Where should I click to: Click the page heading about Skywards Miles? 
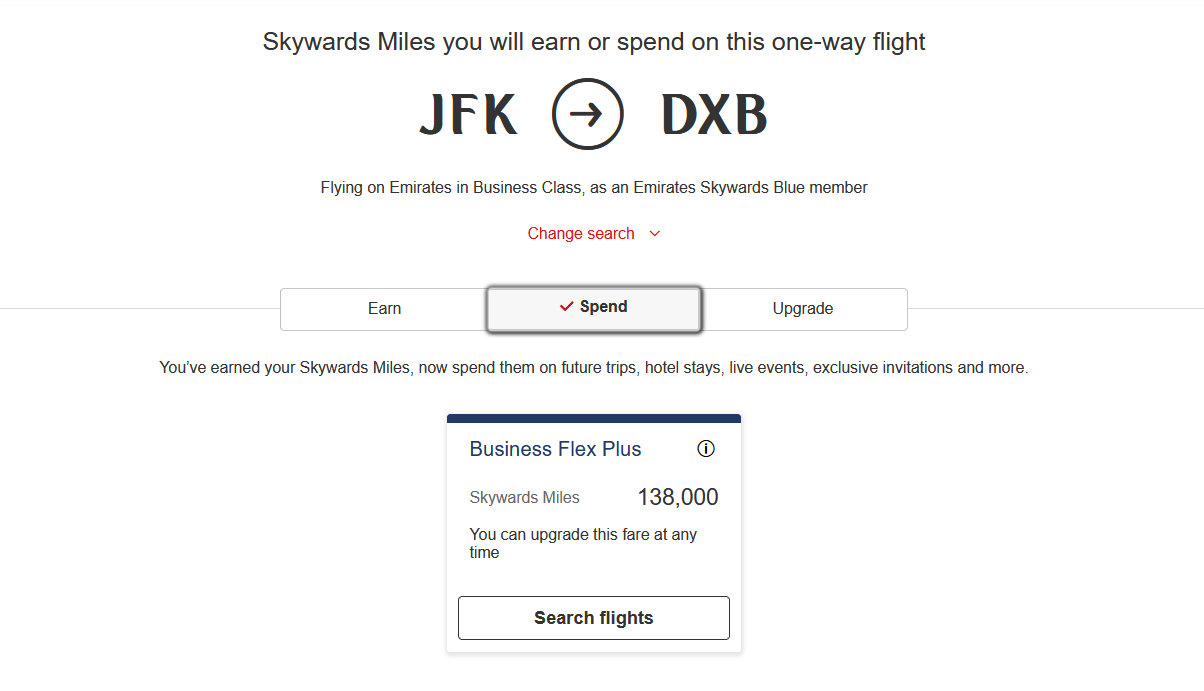(x=594, y=42)
